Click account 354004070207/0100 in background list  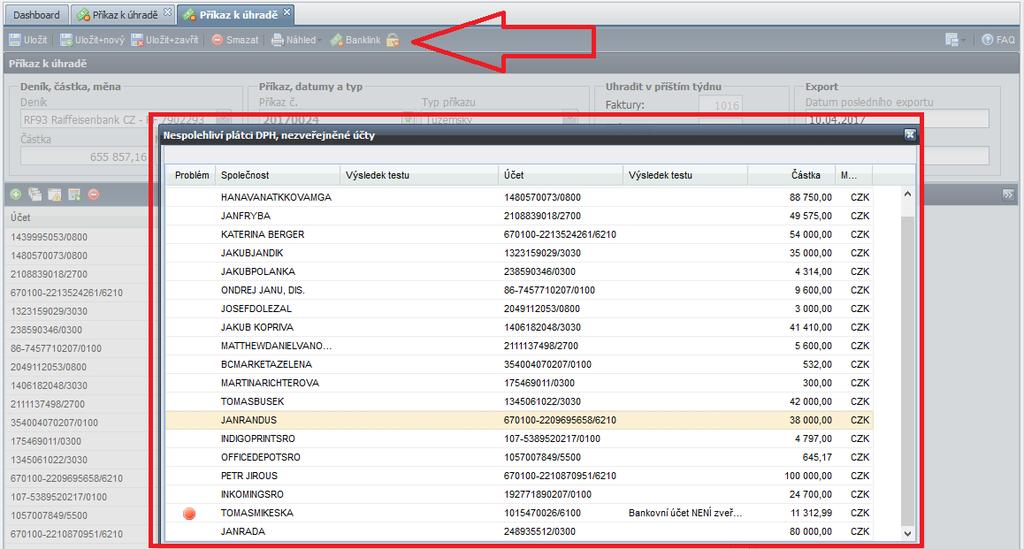pyautogui.click(x=54, y=422)
